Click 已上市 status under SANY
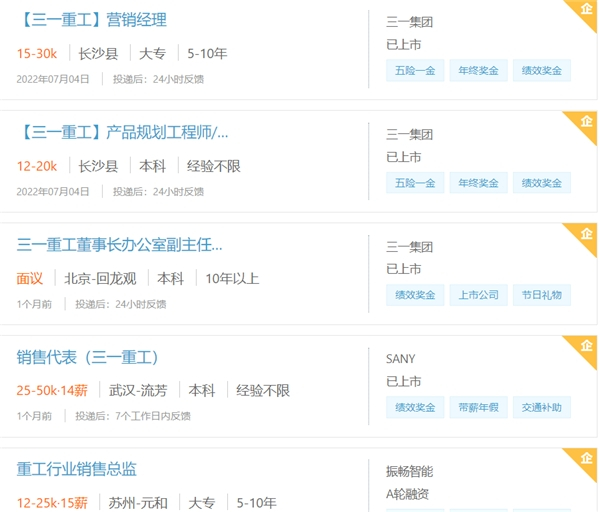The height and width of the screenshot is (512, 600). point(404,382)
